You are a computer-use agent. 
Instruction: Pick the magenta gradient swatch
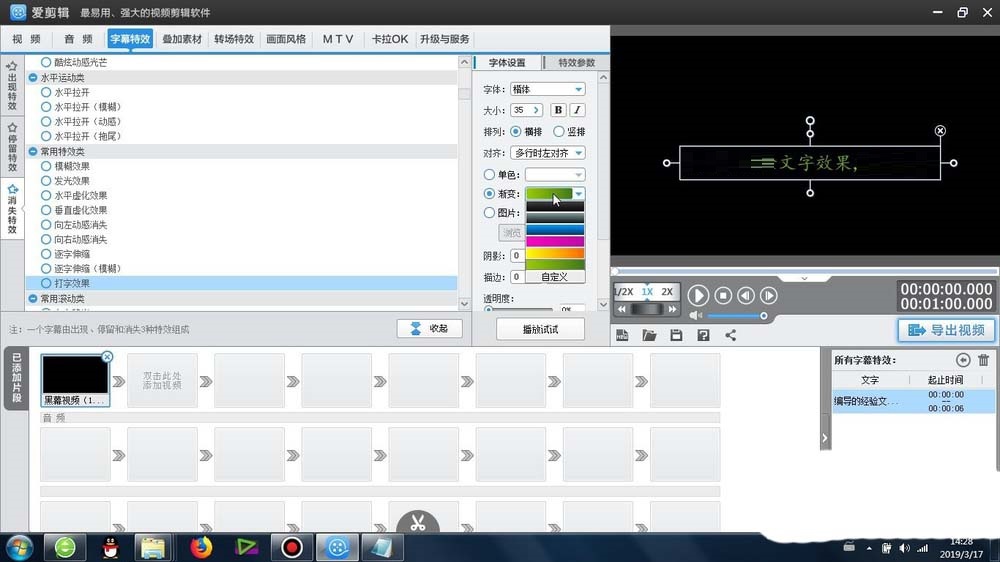point(555,241)
